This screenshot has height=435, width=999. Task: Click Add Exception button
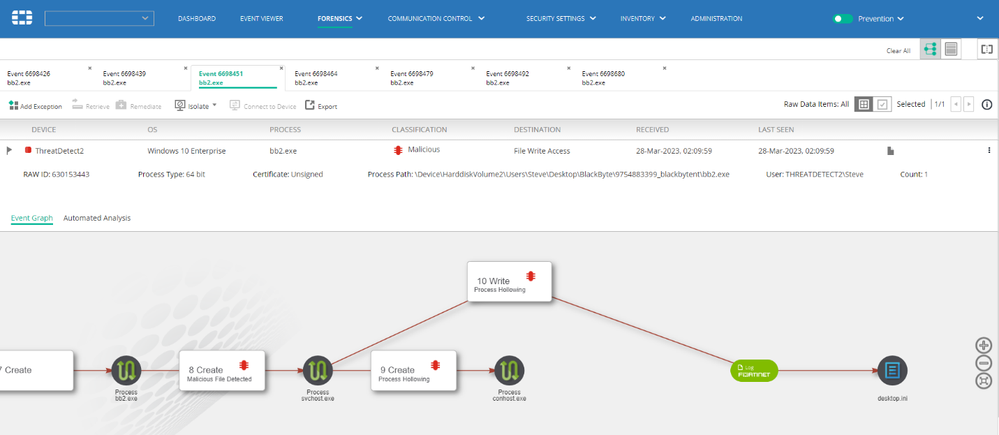coord(36,106)
